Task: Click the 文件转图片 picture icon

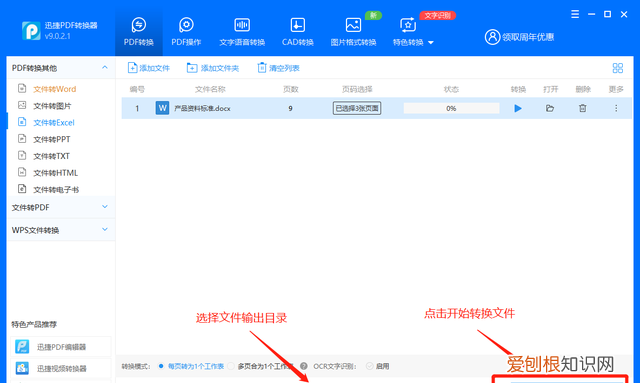Action: (x=22, y=105)
